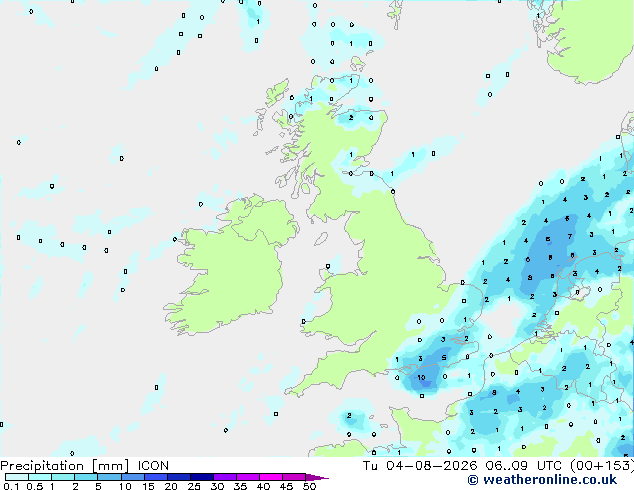Select the purple swatch between 30 and 35
This screenshot has height=490, width=634.
coord(225,477)
